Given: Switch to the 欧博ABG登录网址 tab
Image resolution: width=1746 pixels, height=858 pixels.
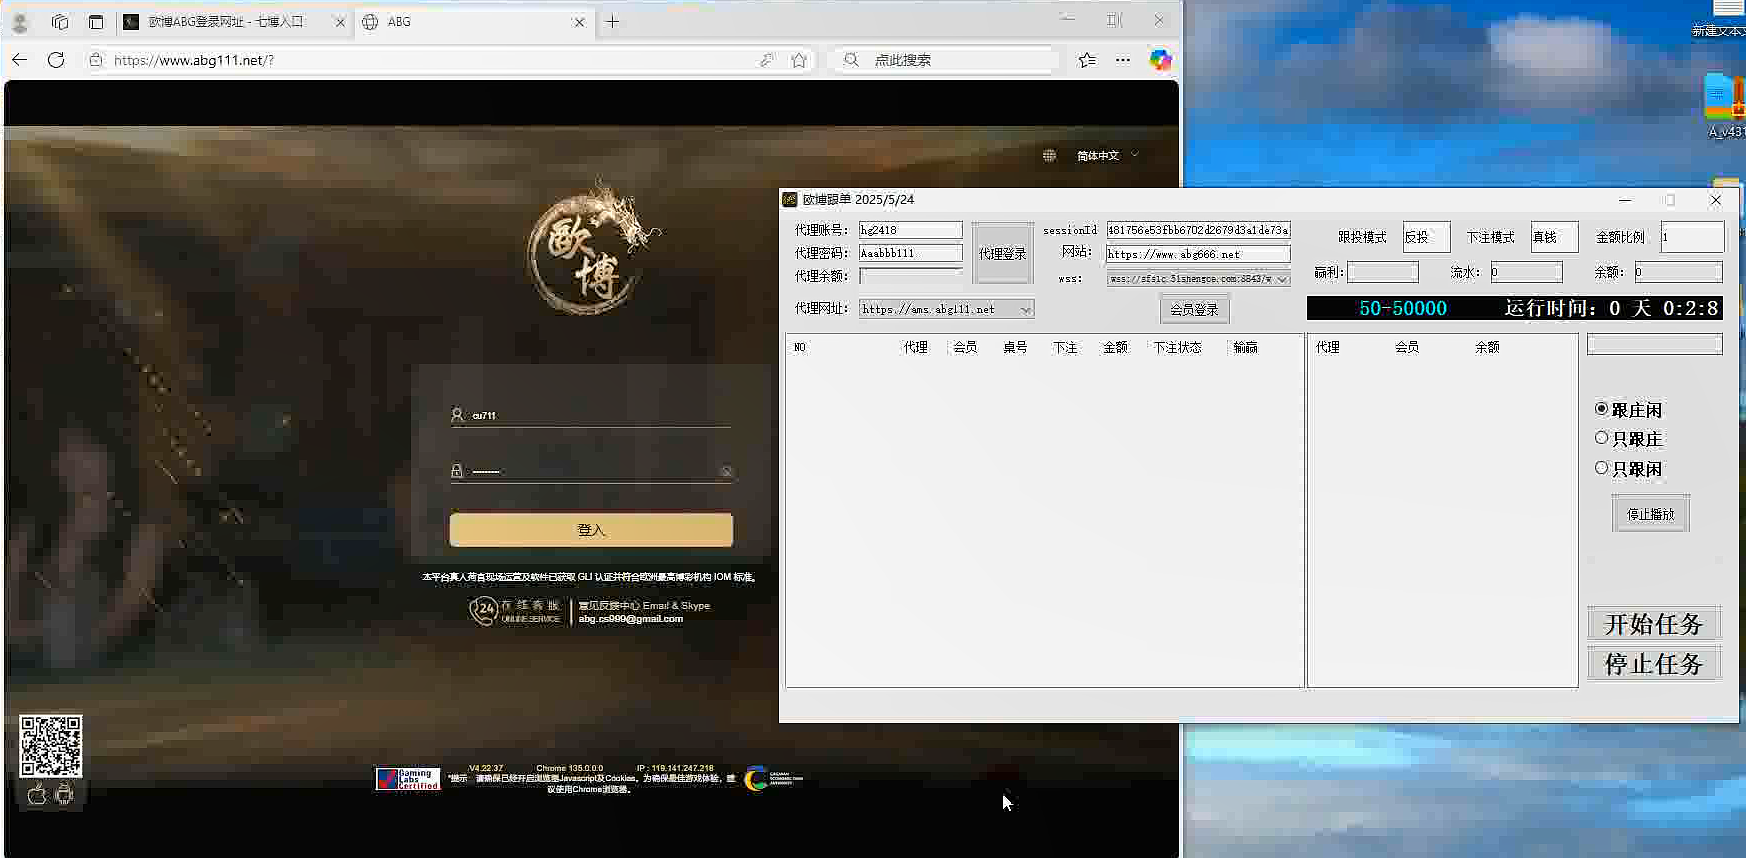Looking at the screenshot, I should (226, 22).
